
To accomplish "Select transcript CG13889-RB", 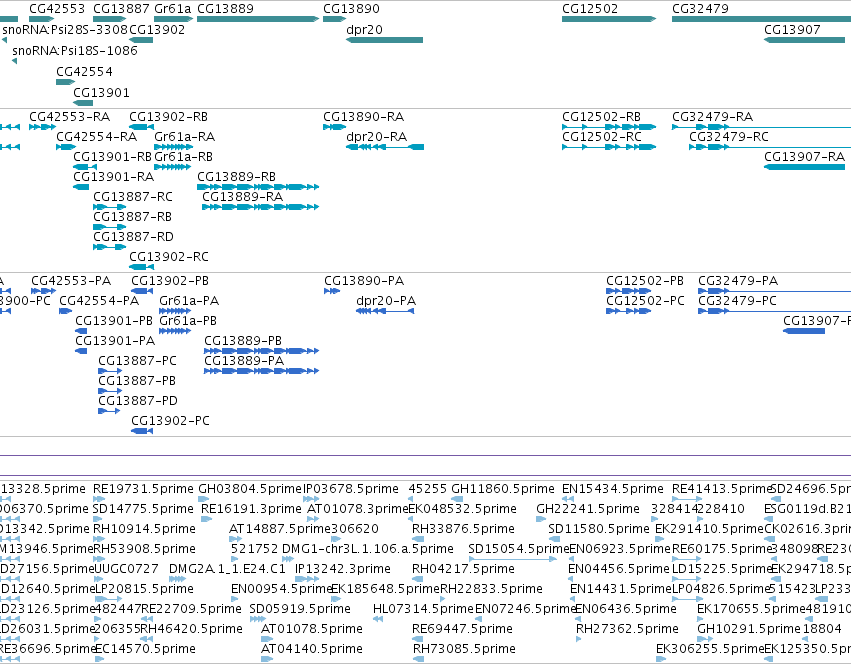I will tap(258, 187).
